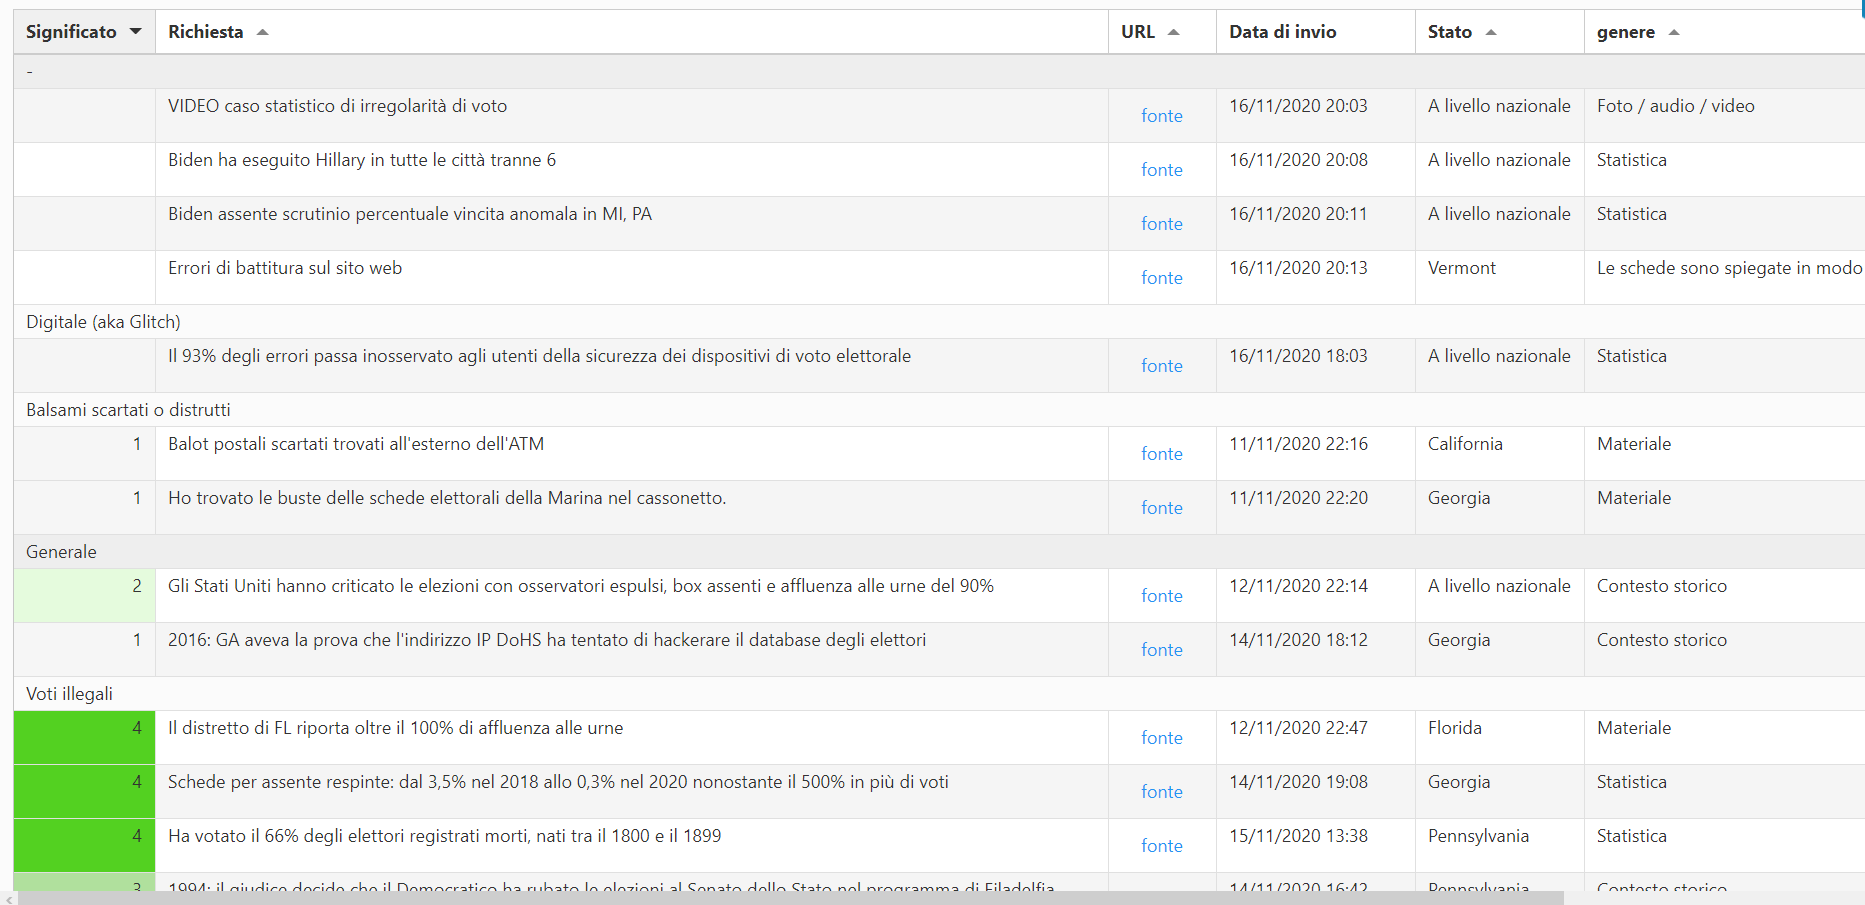Sort by Richiesta column arrow
1865x905 pixels.
point(263,32)
